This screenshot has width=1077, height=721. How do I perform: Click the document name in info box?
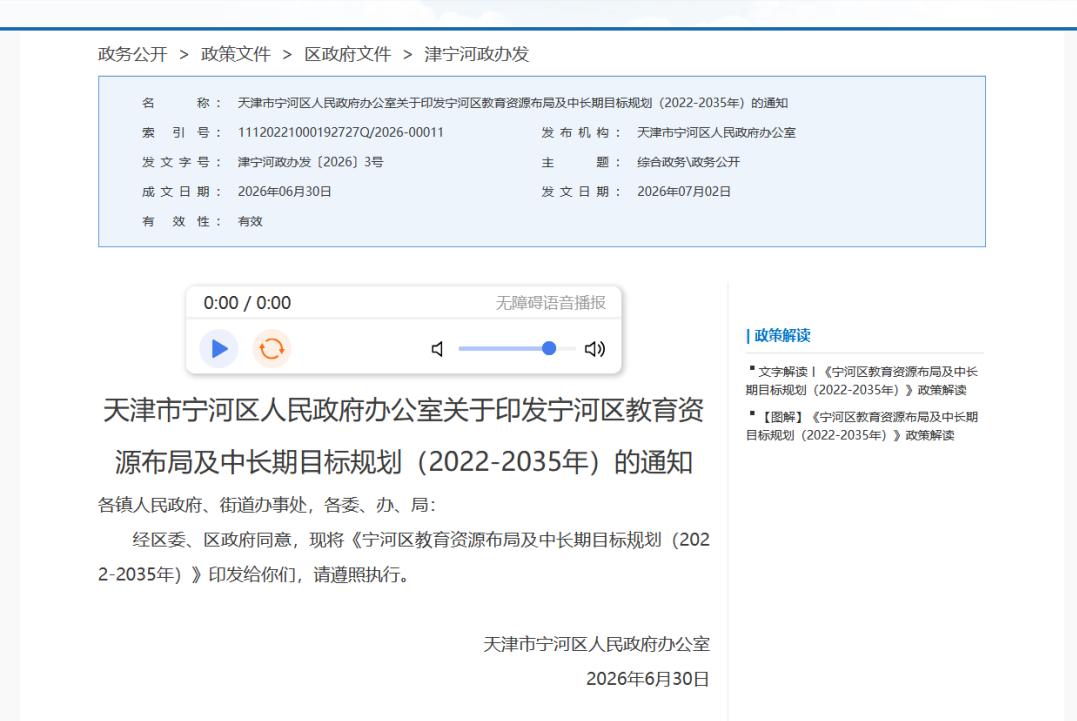(512, 103)
